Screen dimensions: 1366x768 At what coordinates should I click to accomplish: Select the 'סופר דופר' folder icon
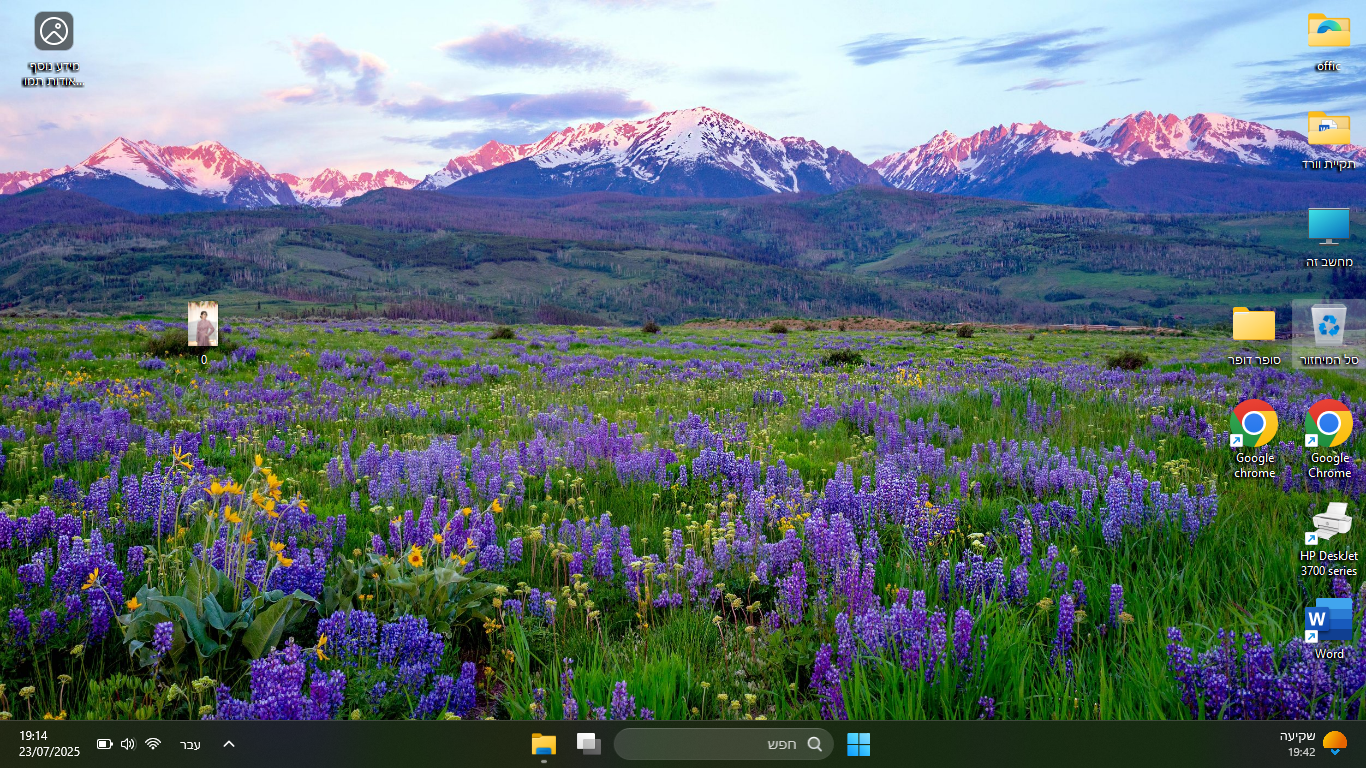[x=1254, y=328]
